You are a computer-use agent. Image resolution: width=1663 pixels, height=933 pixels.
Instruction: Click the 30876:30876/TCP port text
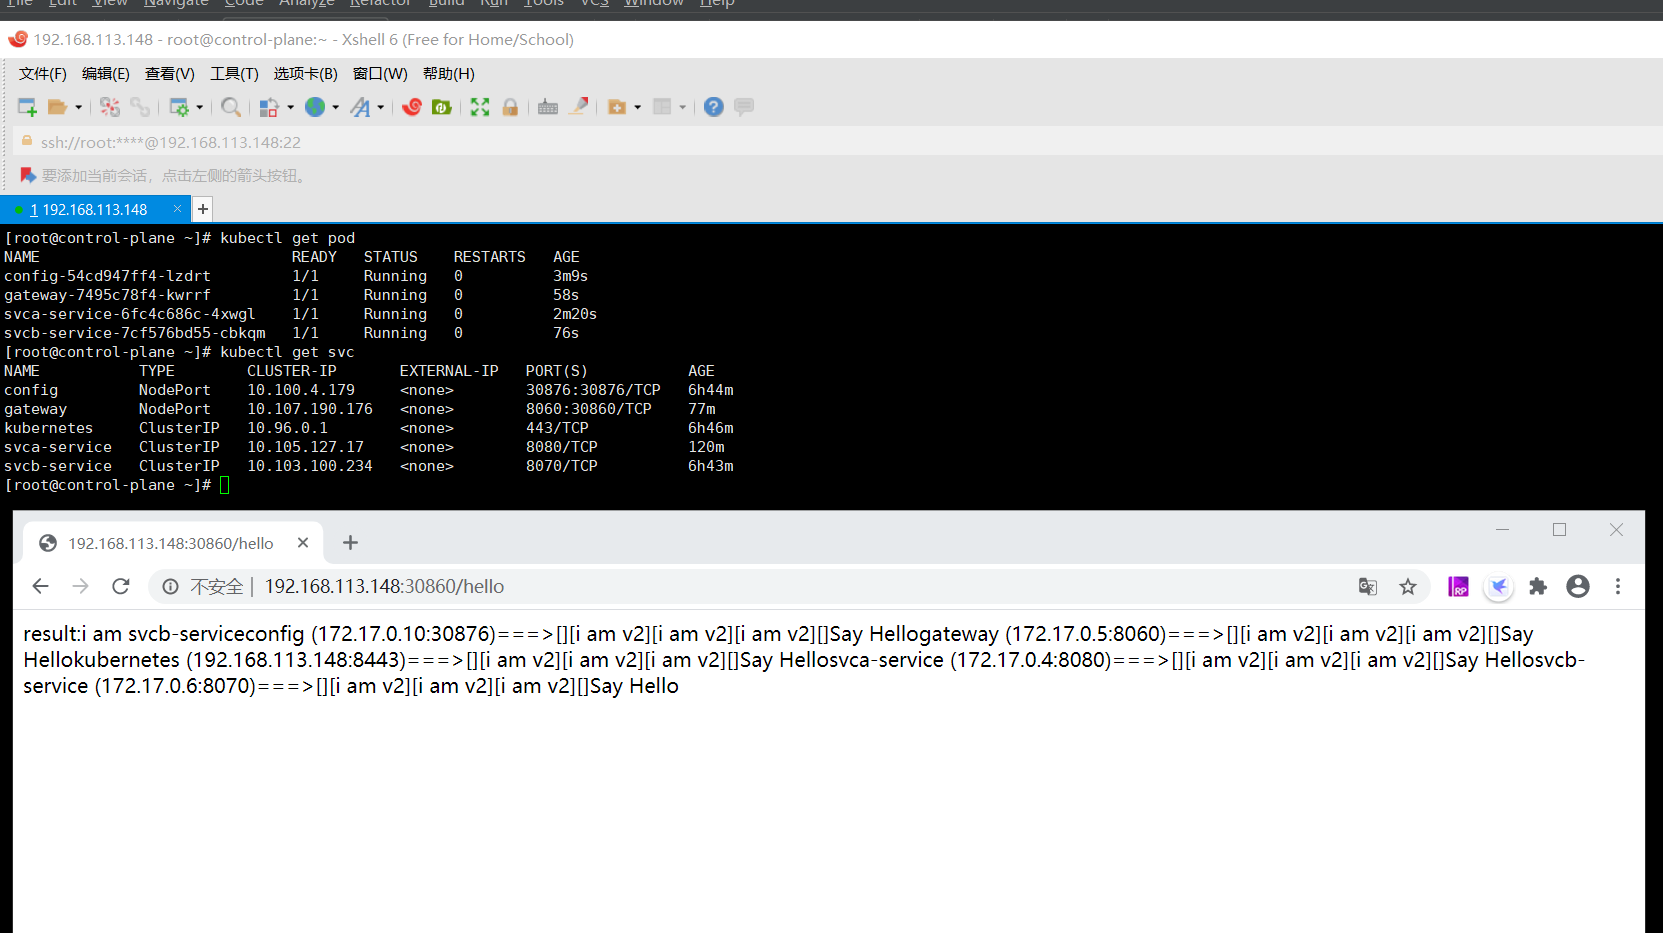[593, 390]
